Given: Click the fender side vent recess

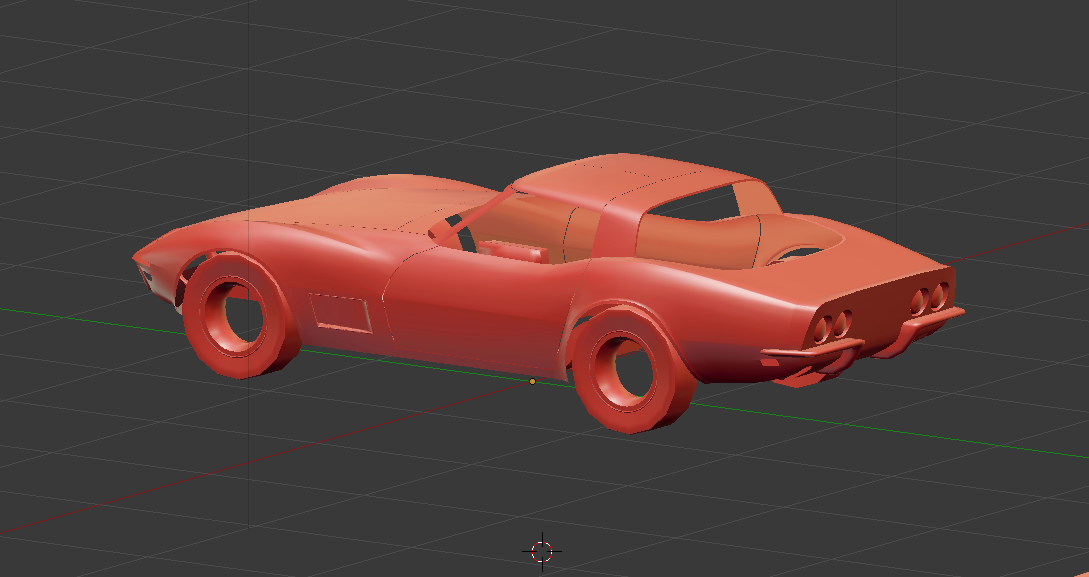Looking at the screenshot, I should (x=340, y=312).
